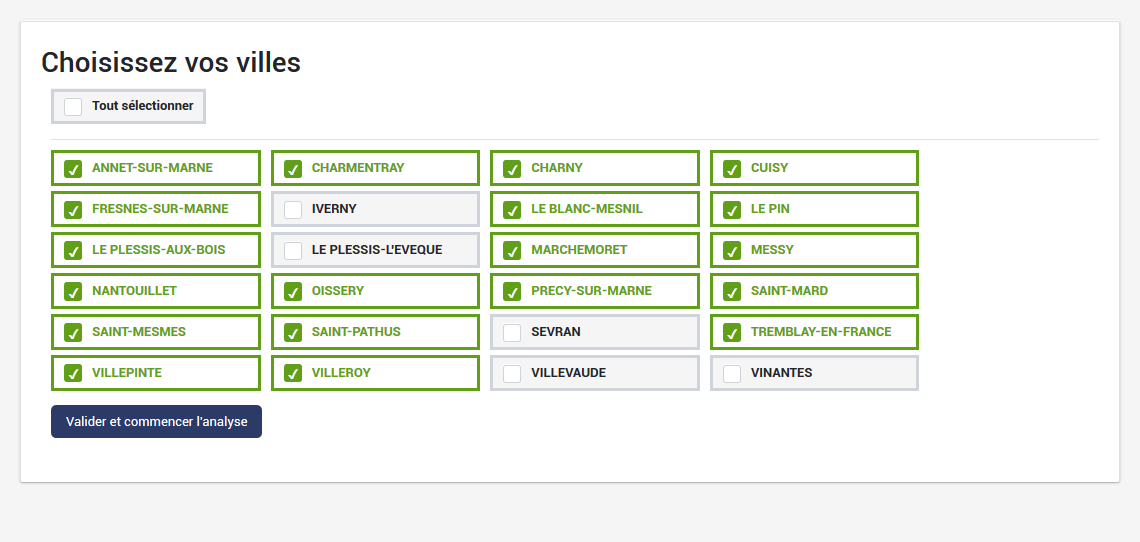Screen dimensions: 1140x542
Task: Click Valider et commencer l'analyse button
Action: tap(156, 422)
